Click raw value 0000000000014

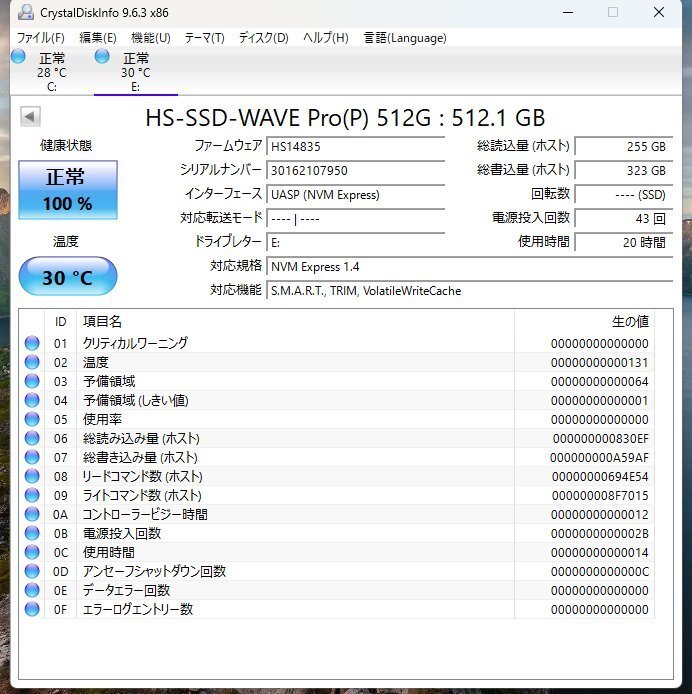pyautogui.click(x=600, y=553)
